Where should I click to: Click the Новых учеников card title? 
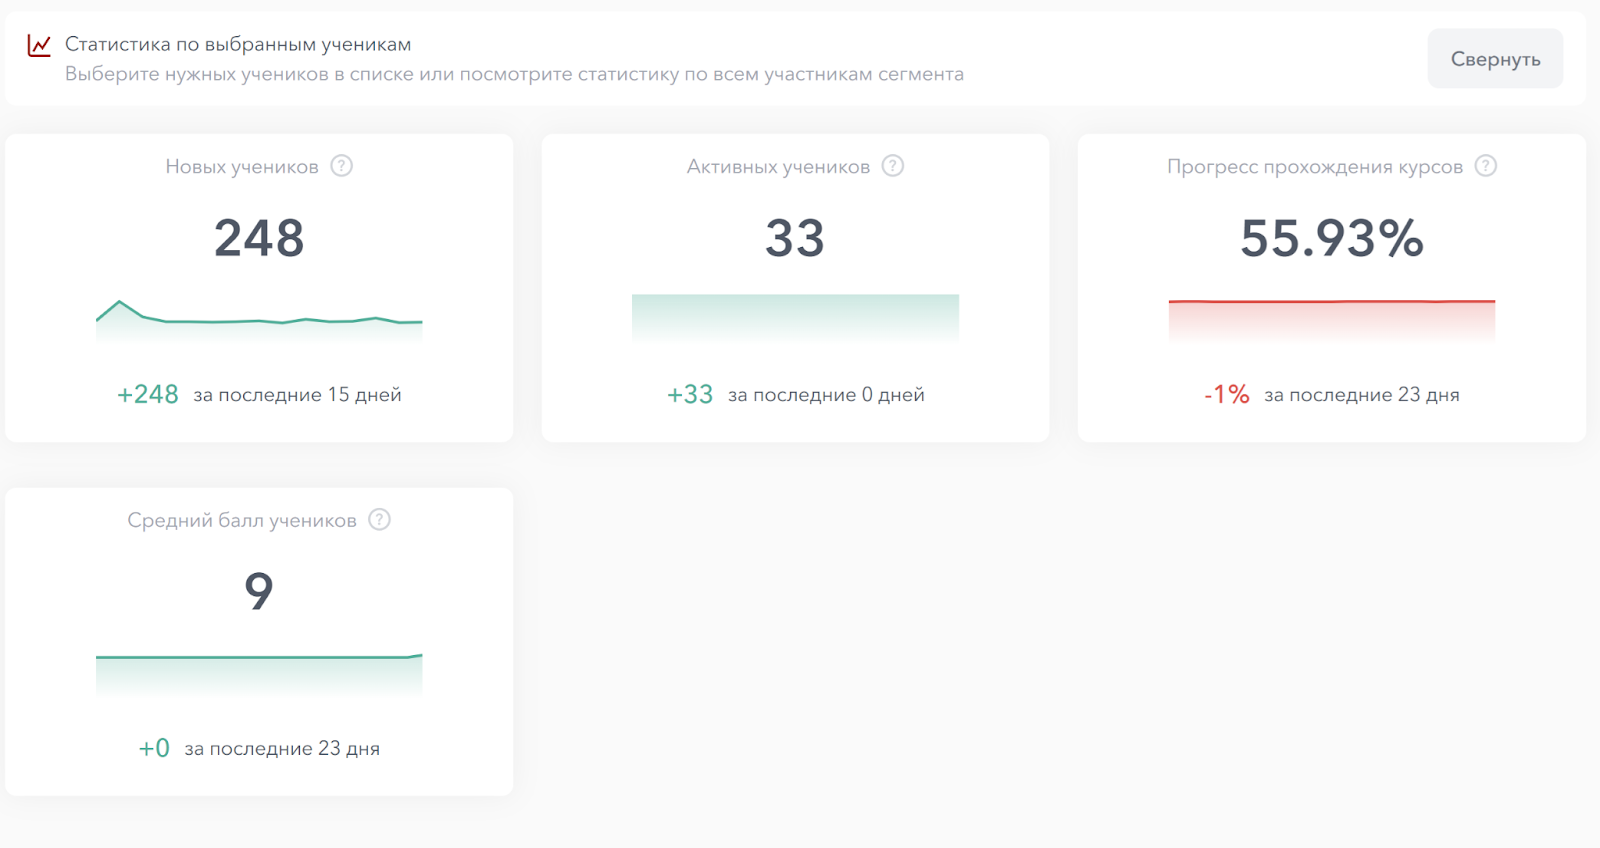pyautogui.click(x=242, y=167)
